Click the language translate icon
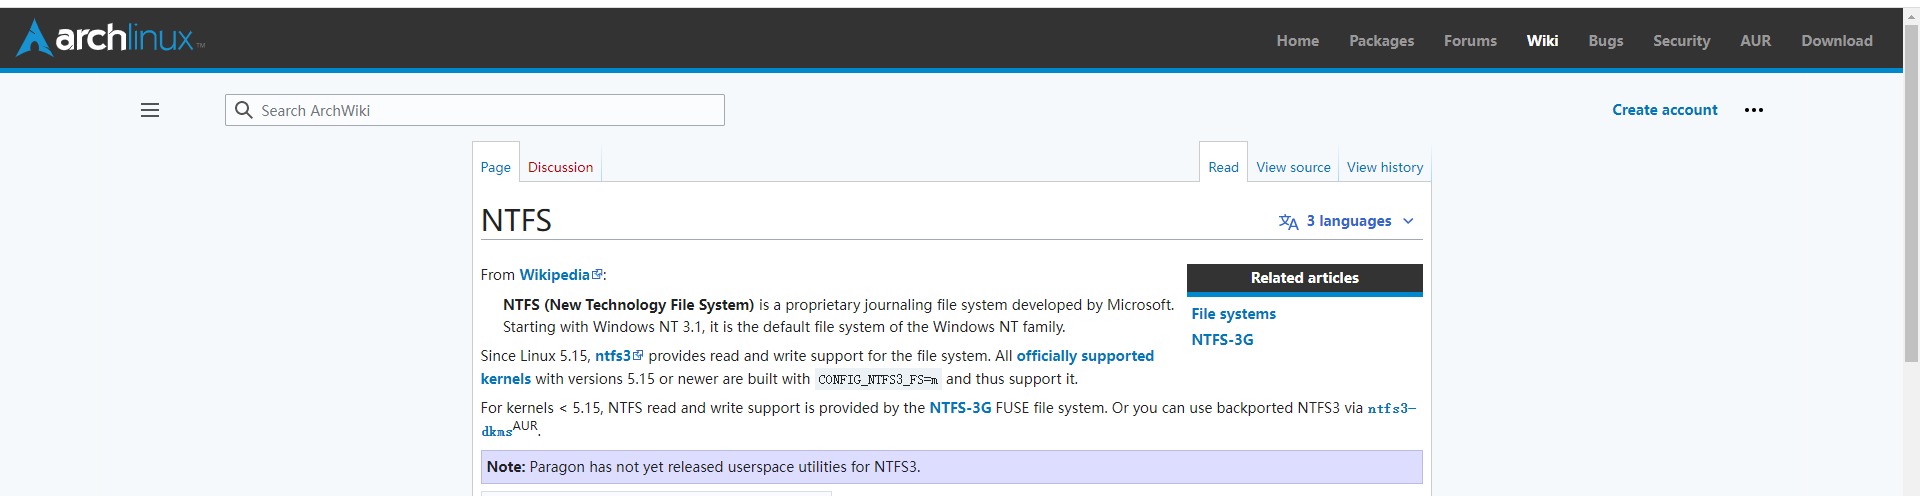The image size is (1920, 496). (x=1289, y=221)
